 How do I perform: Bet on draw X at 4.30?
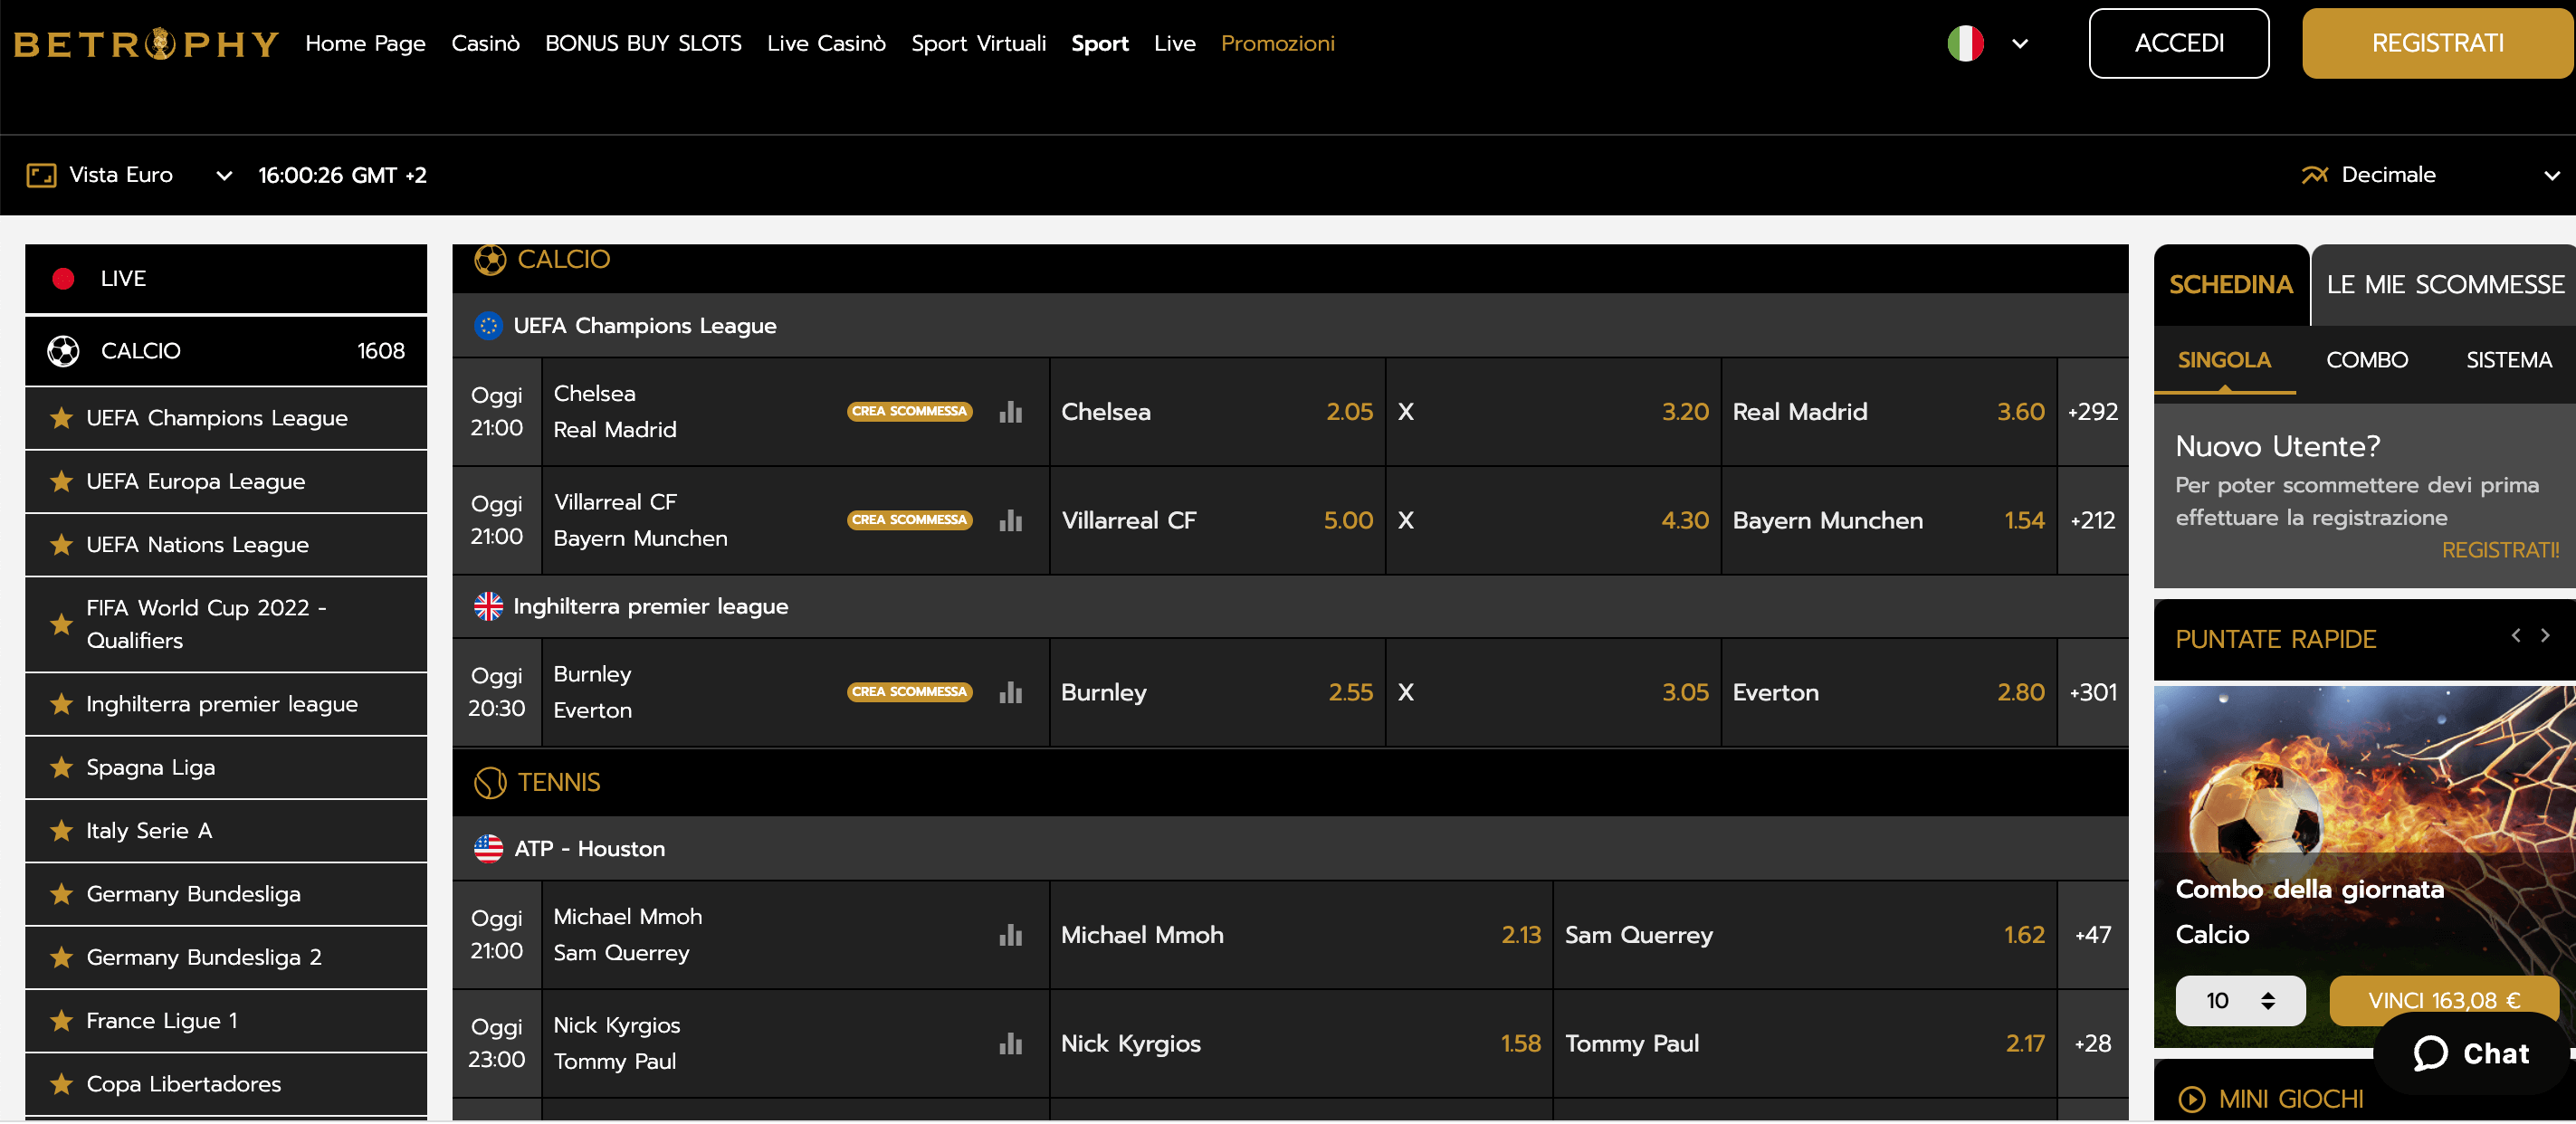(1553, 521)
